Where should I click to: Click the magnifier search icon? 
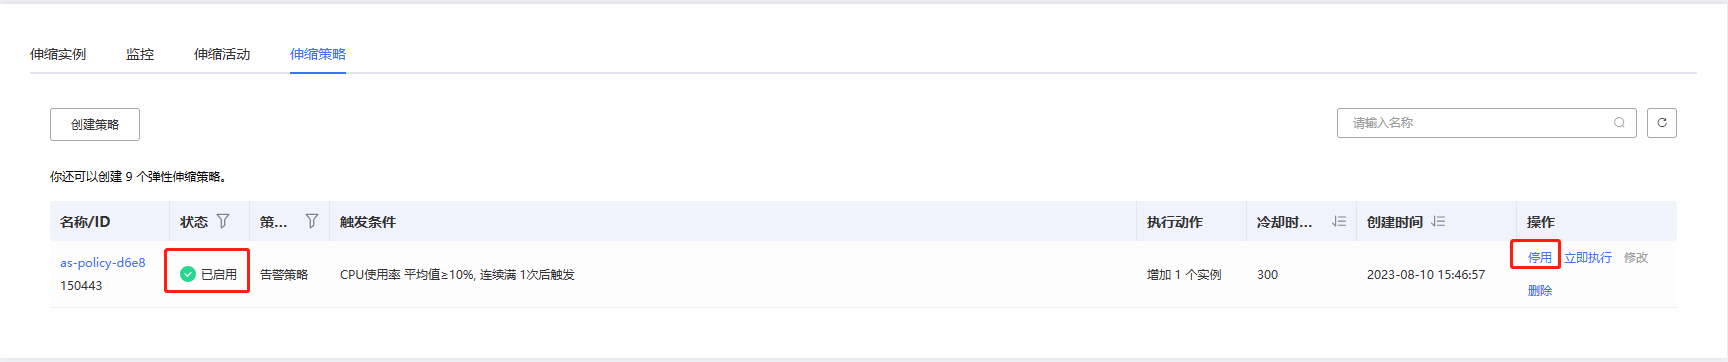(x=1619, y=123)
